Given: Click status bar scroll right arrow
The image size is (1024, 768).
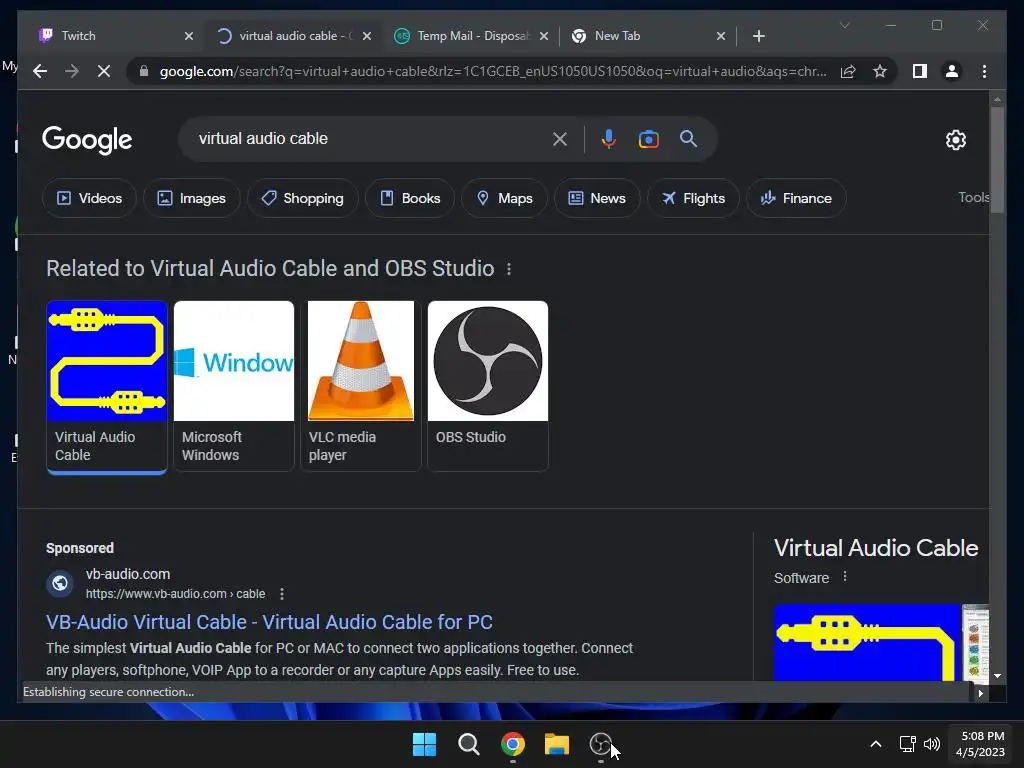Looking at the screenshot, I should 980,694.
